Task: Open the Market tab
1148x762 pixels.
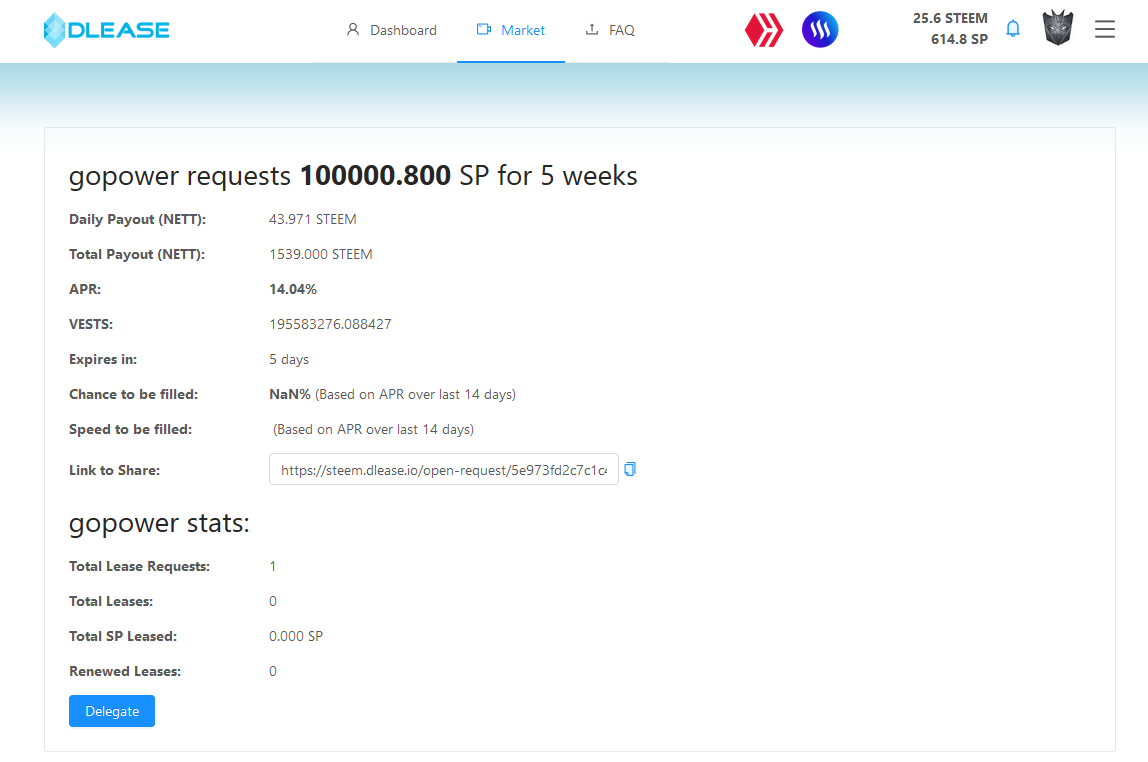Action: click(x=511, y=30)
